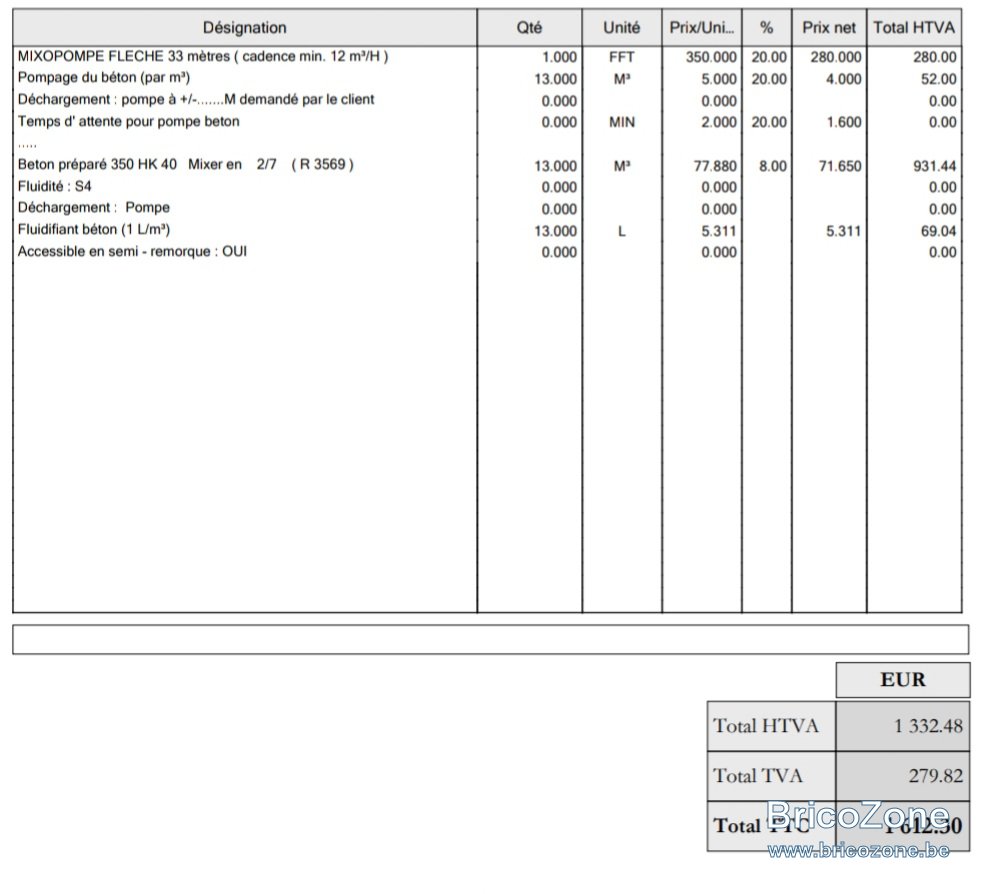The height and width of the screenshot is (894, 1003).
Task: Select 'Déchargement : pompe à +/-' client line
Action: pos(196,100)
